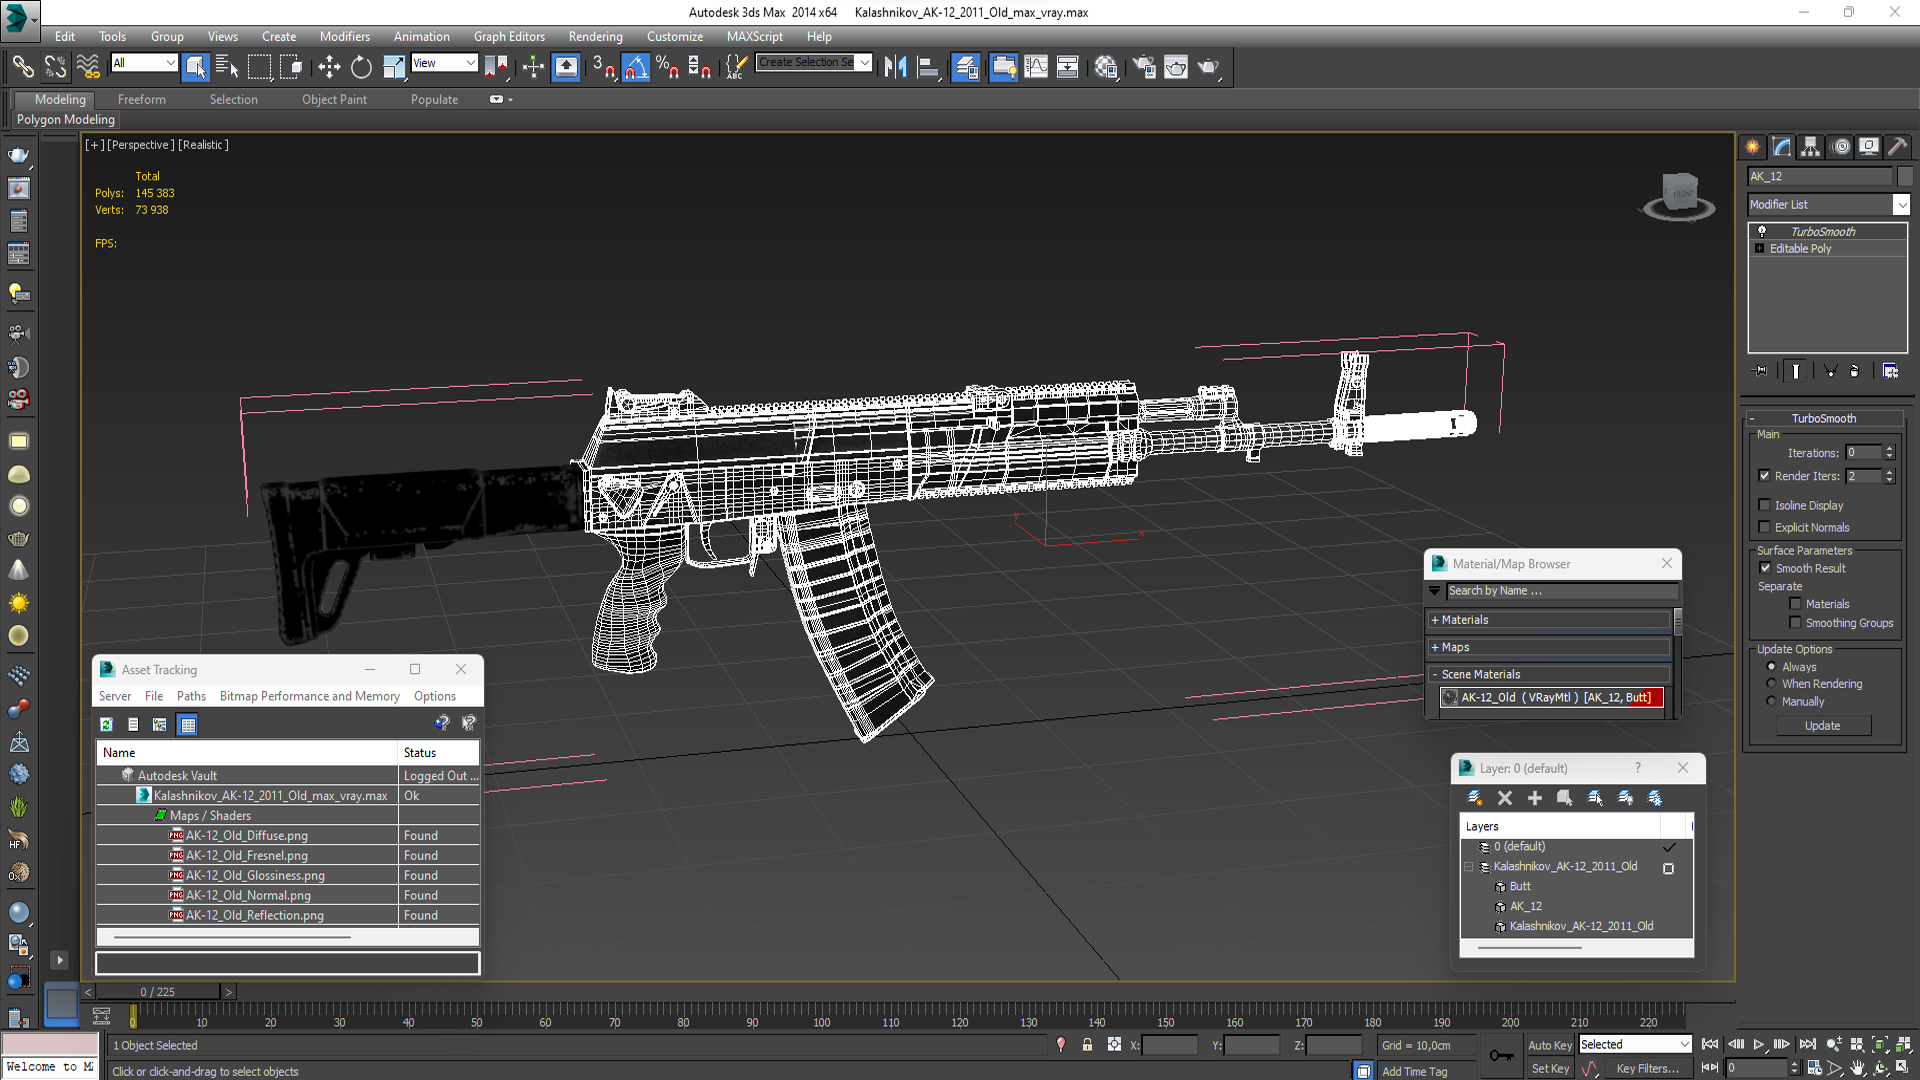Enable Separate by Materials checkbox
This screenshot has width=1920, height=1080.
coord(1795,604)
